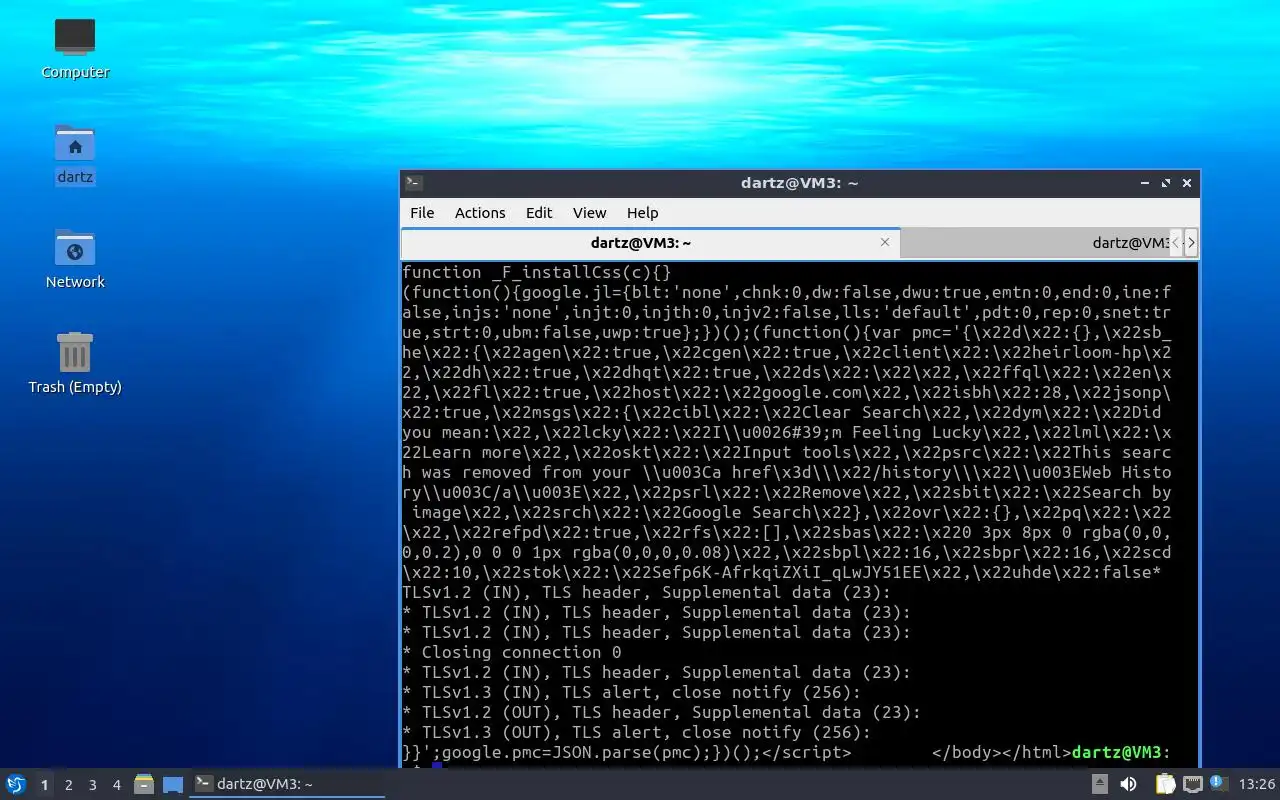1280x800 pixels.
Task: Click the 'function _F_installCss(c){}' line
Action: (x=536, y=272)
